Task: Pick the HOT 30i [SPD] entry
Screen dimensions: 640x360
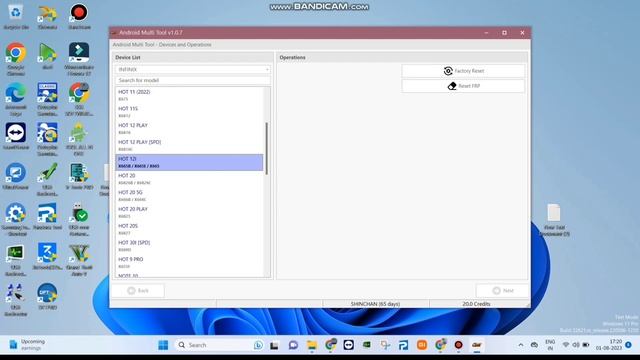Action: tap(189, 246)
